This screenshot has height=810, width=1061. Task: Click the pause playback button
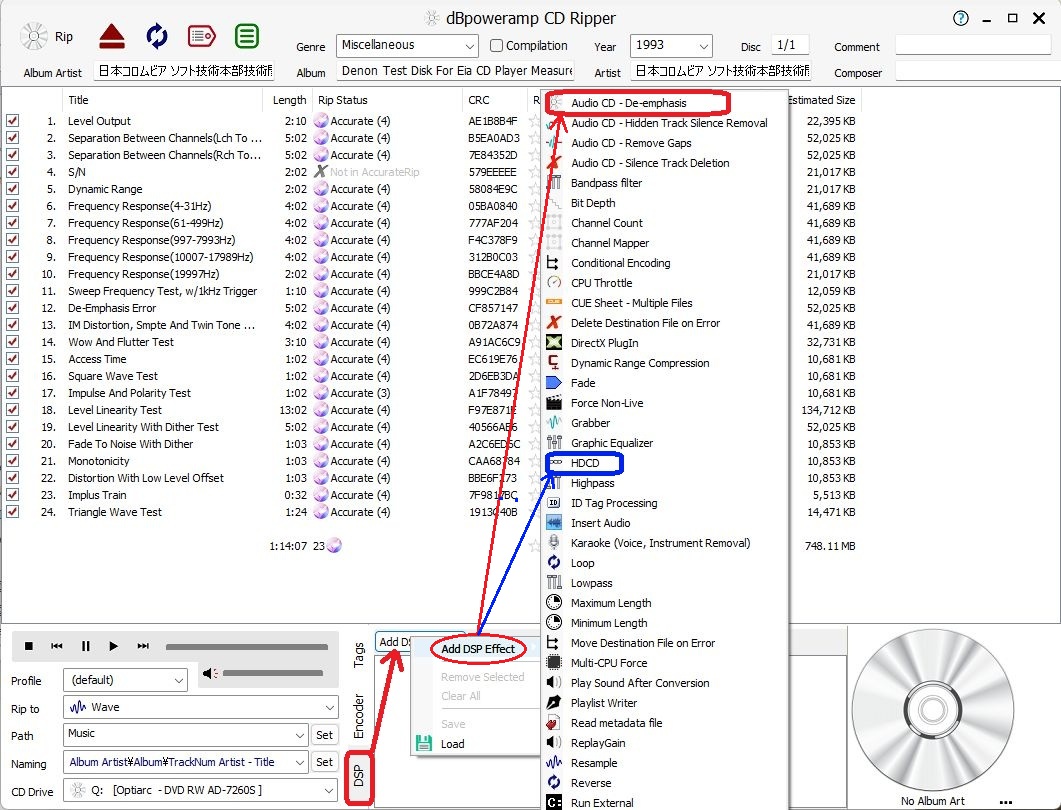pos(86,647)
